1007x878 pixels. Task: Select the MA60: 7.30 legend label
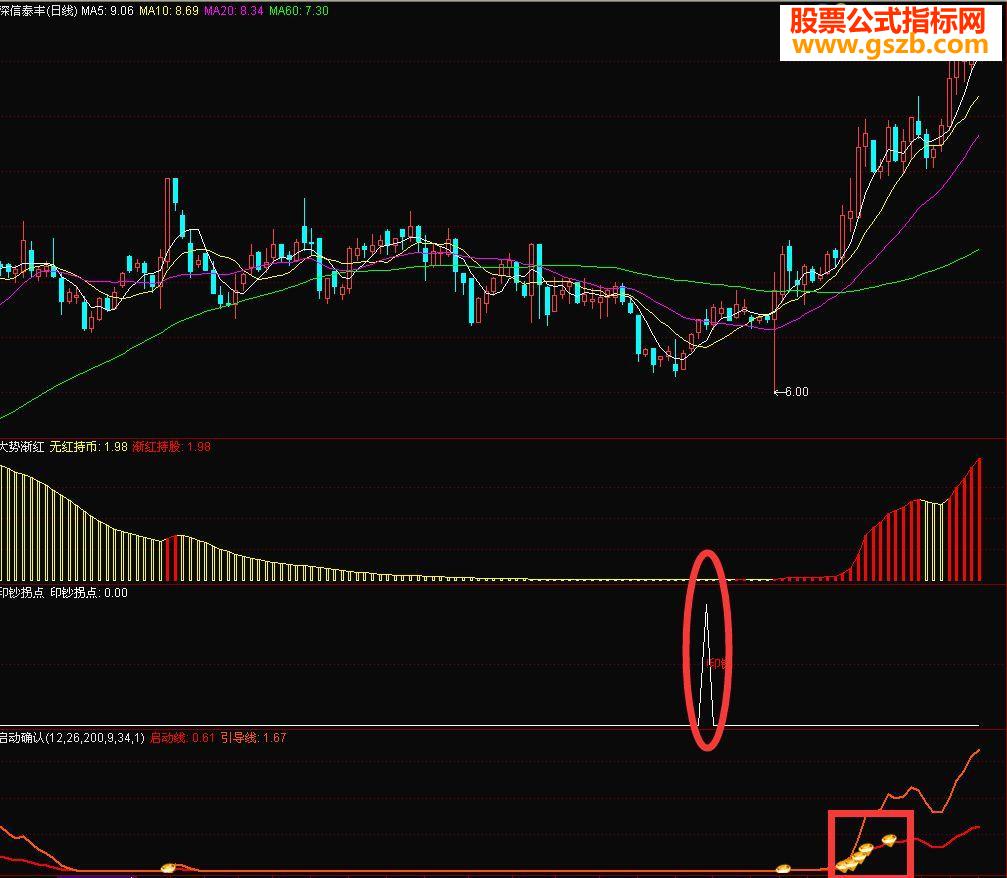299,11
